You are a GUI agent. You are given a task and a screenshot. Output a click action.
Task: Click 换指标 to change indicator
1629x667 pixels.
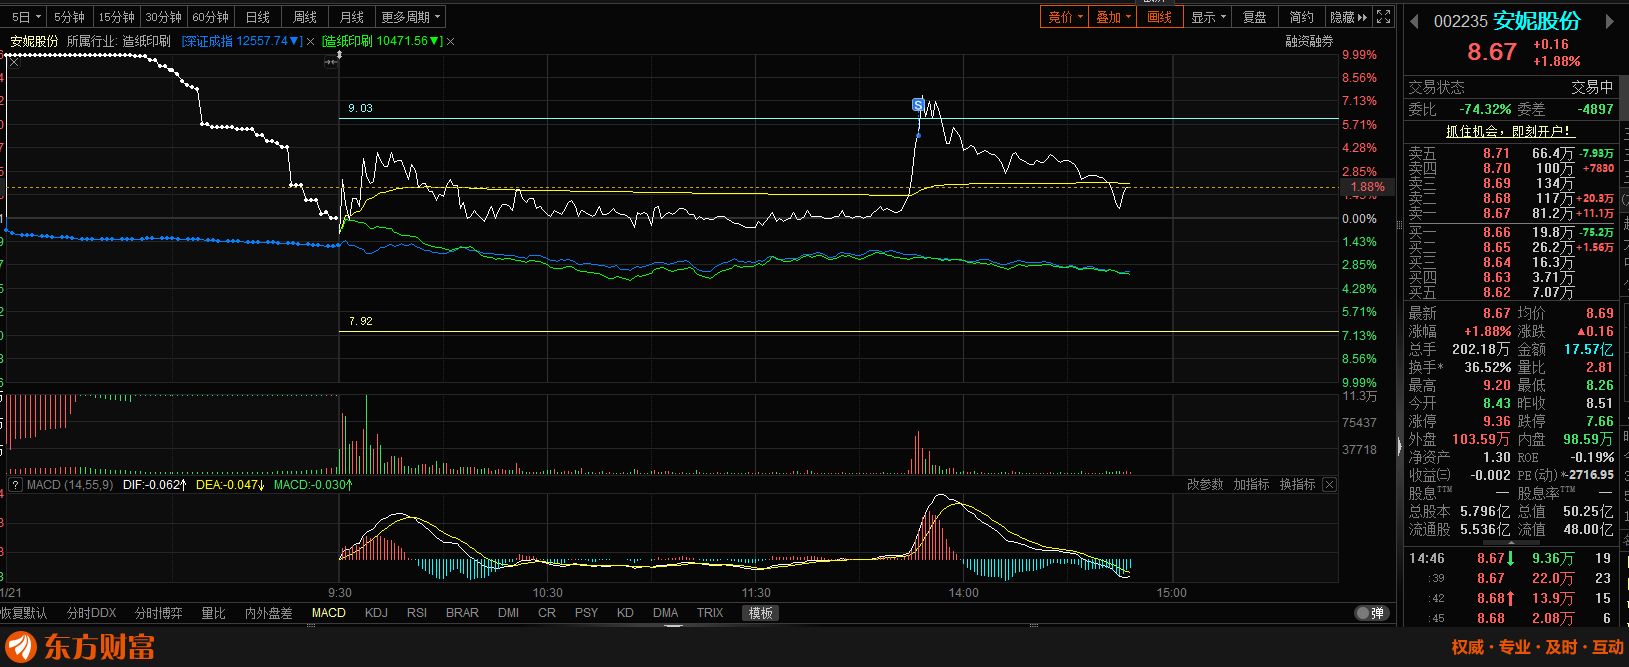tap(1297, 484)
